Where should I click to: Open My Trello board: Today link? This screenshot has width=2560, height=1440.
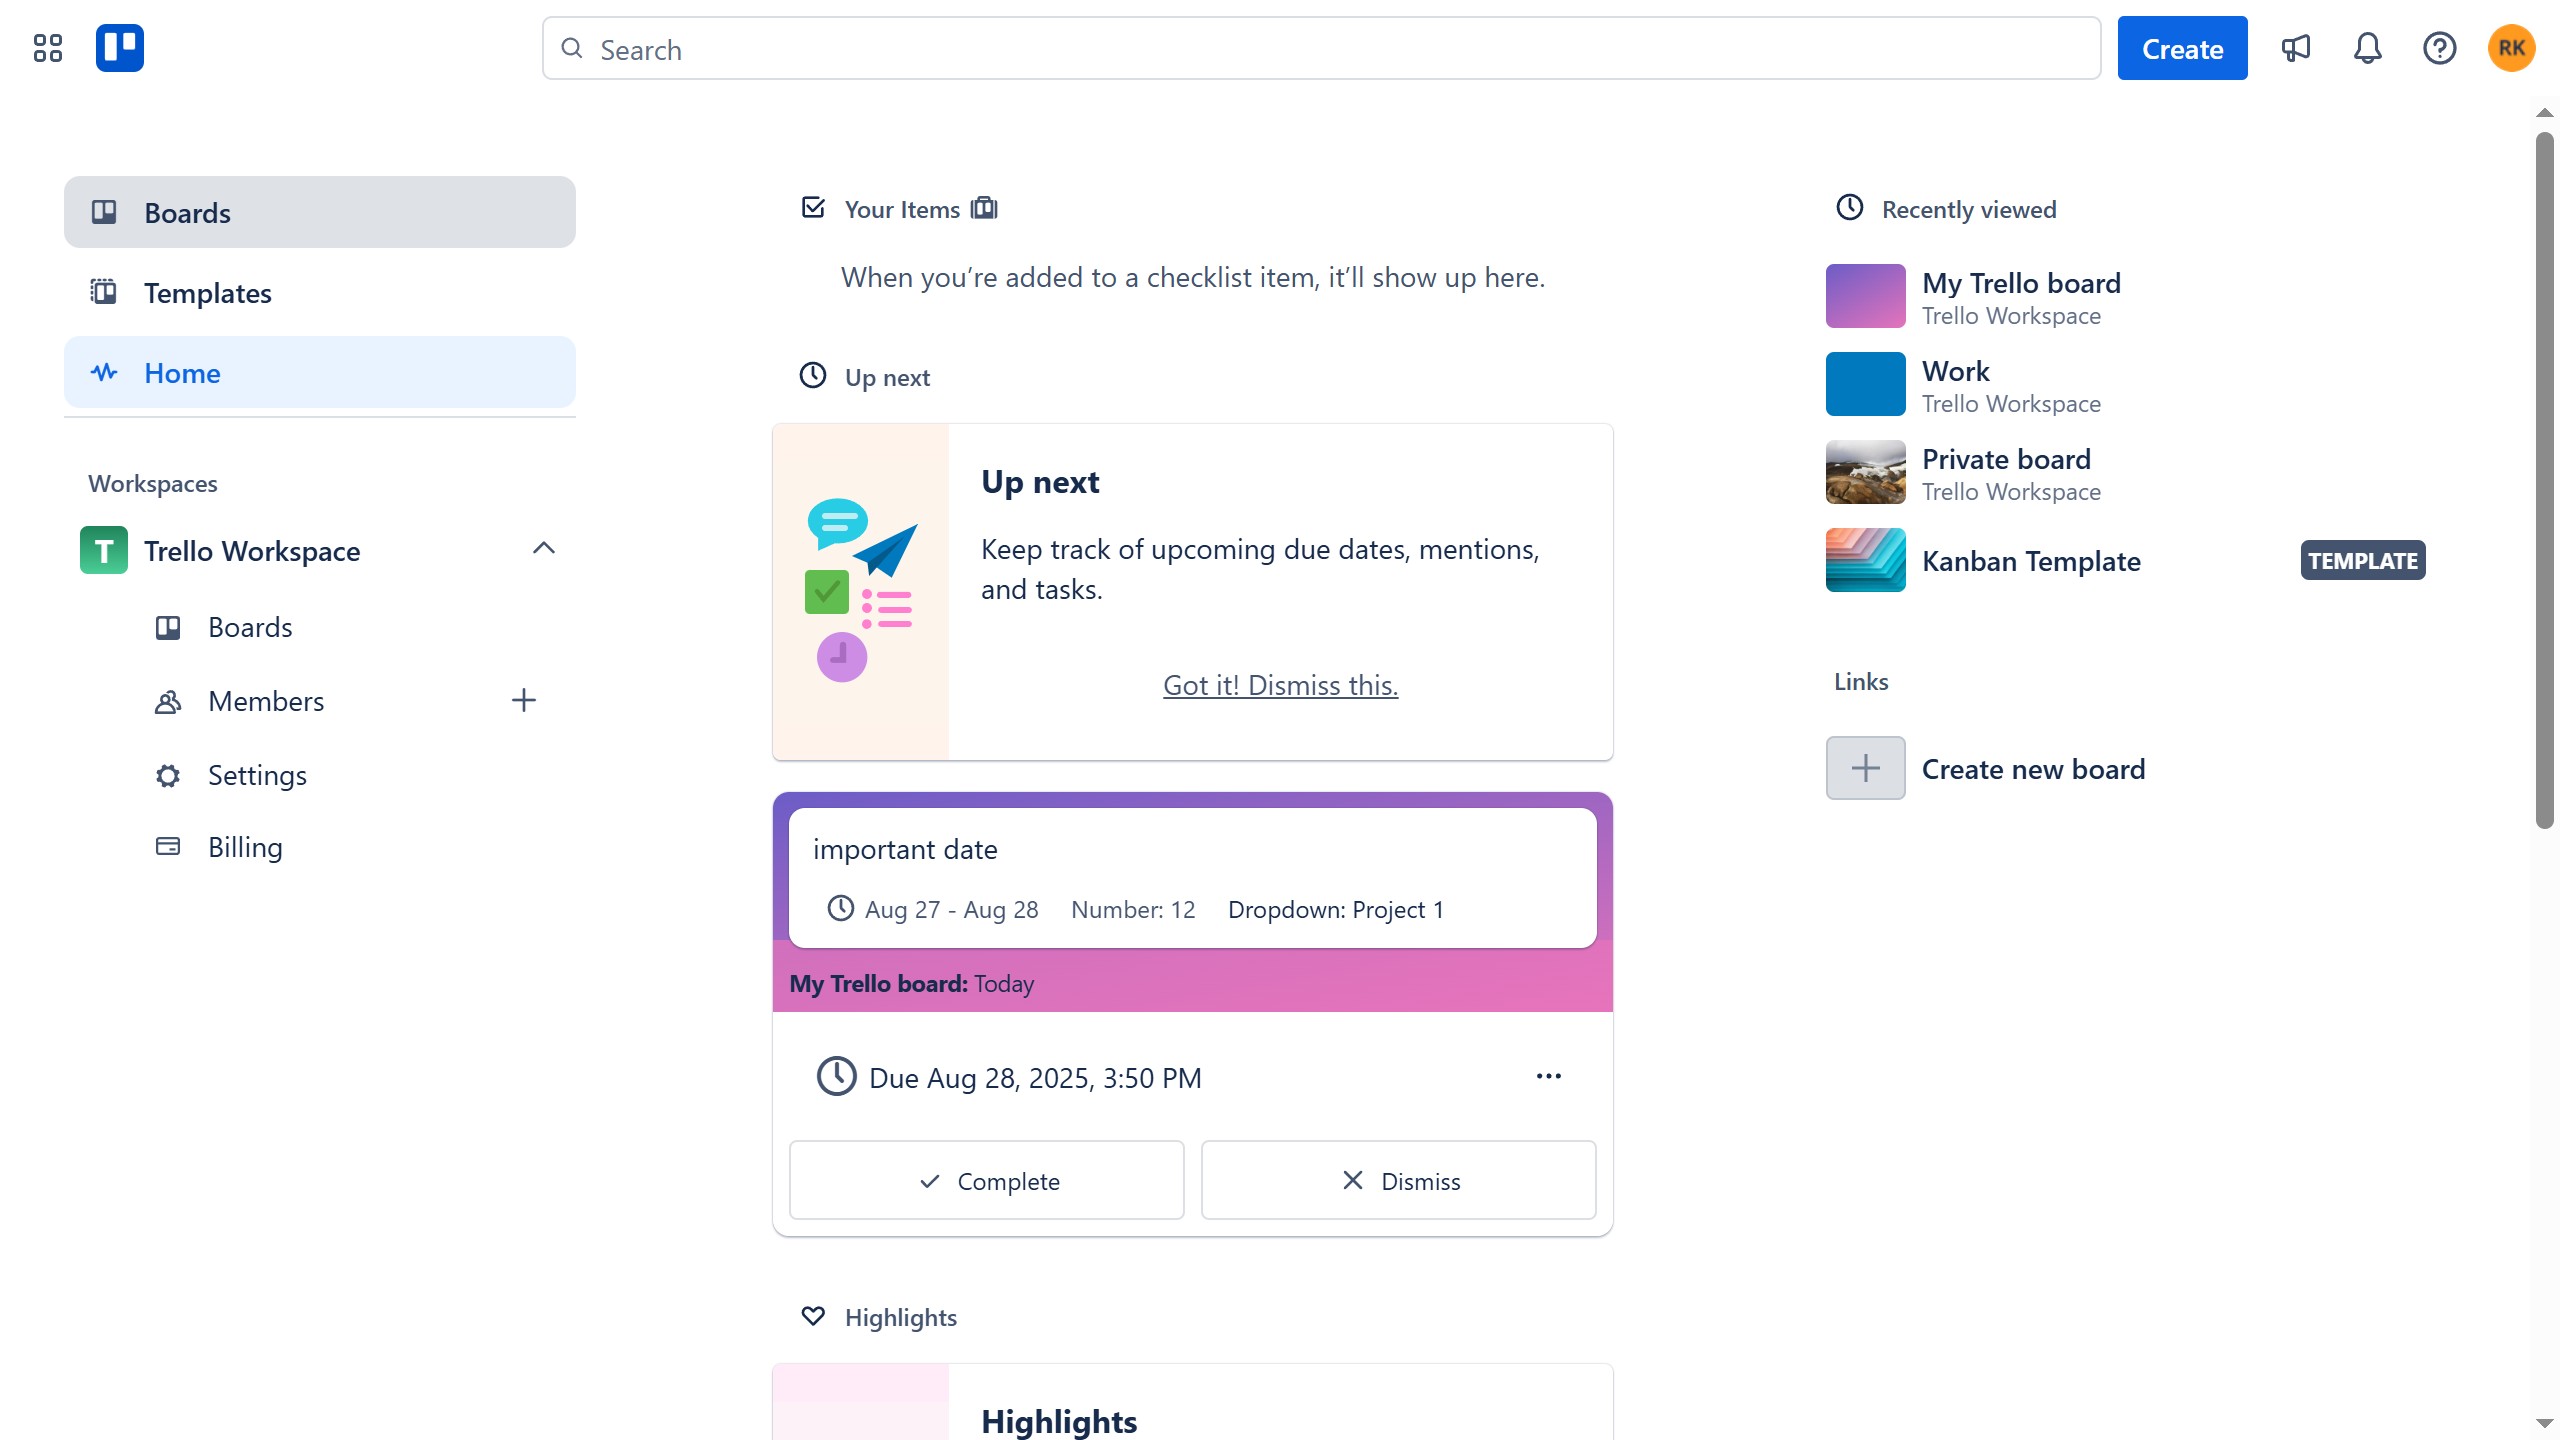point(911,983)
